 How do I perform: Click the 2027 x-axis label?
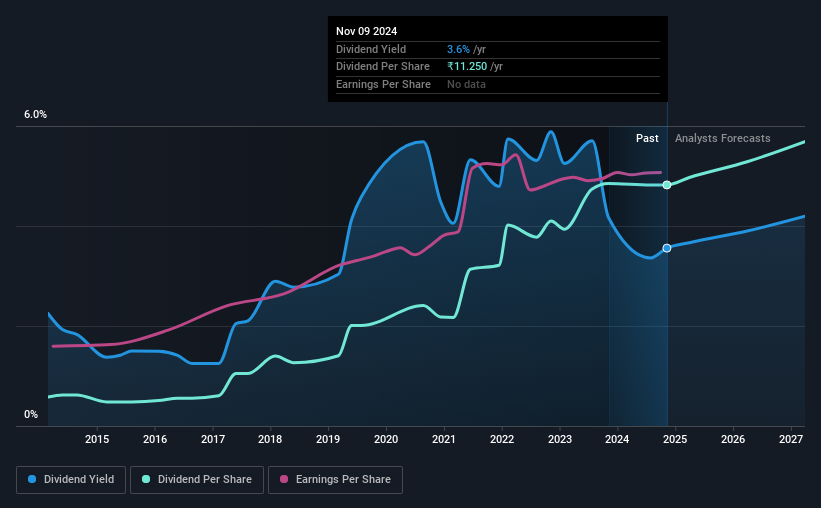tap(791, 439)
